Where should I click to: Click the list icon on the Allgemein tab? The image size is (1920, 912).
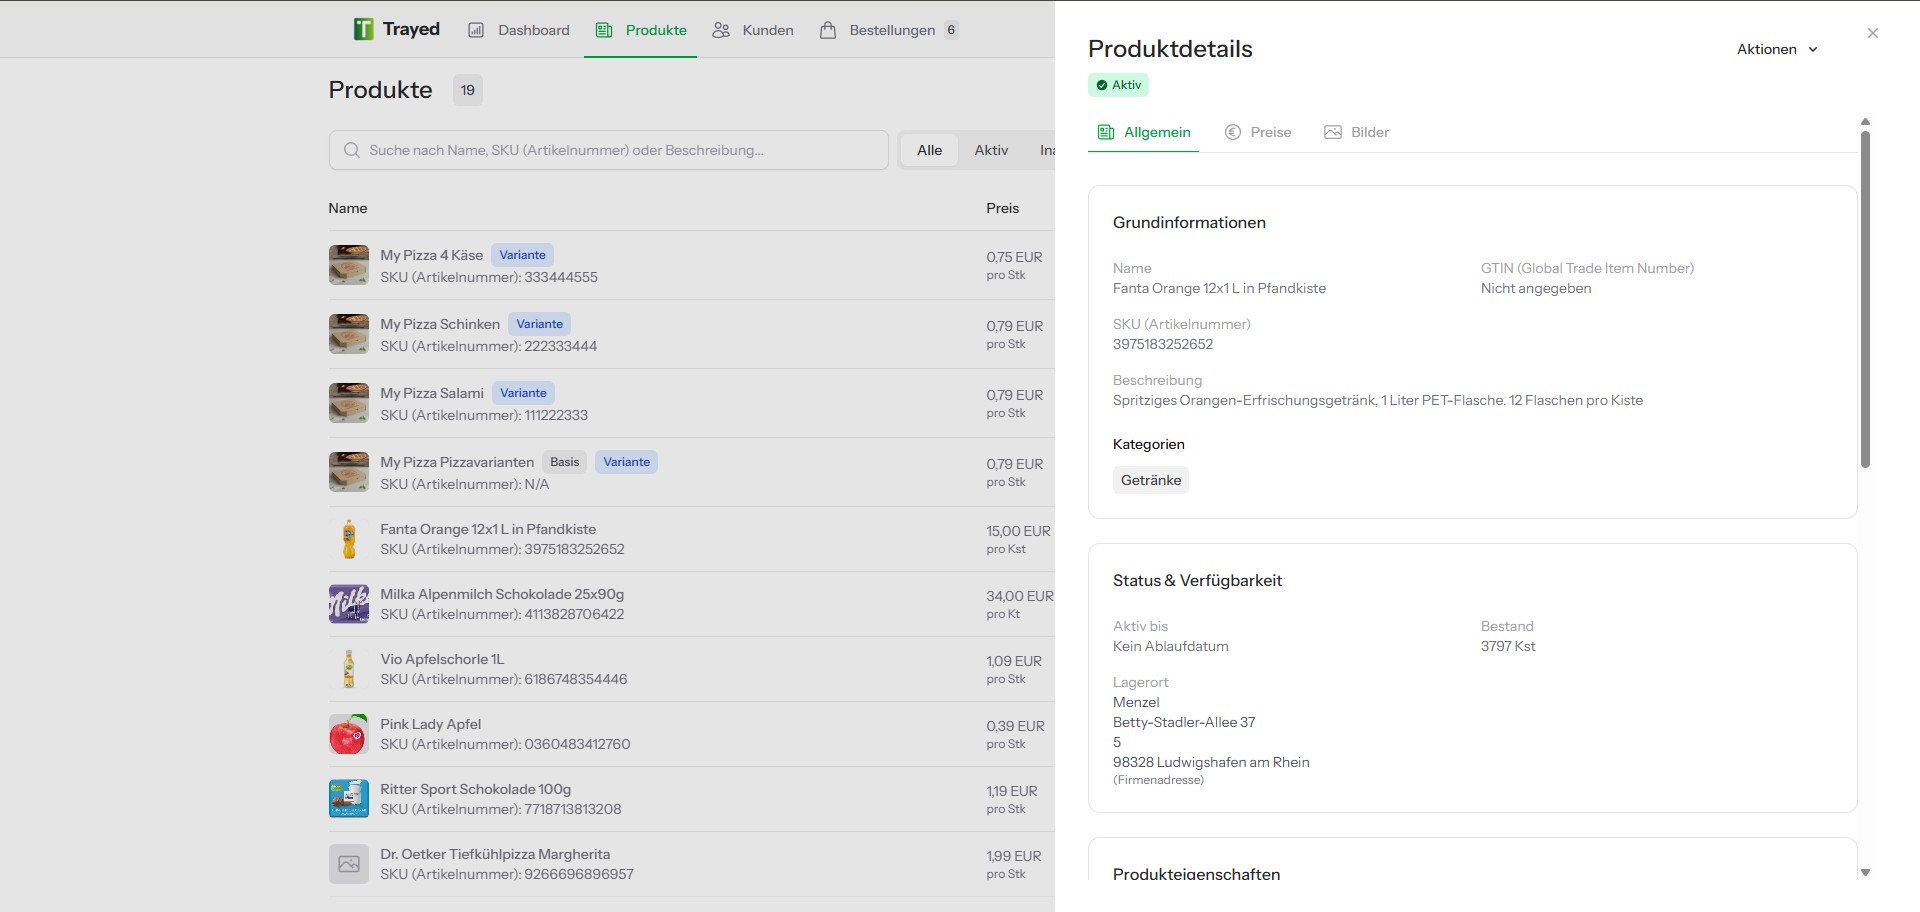[1106, 131]
